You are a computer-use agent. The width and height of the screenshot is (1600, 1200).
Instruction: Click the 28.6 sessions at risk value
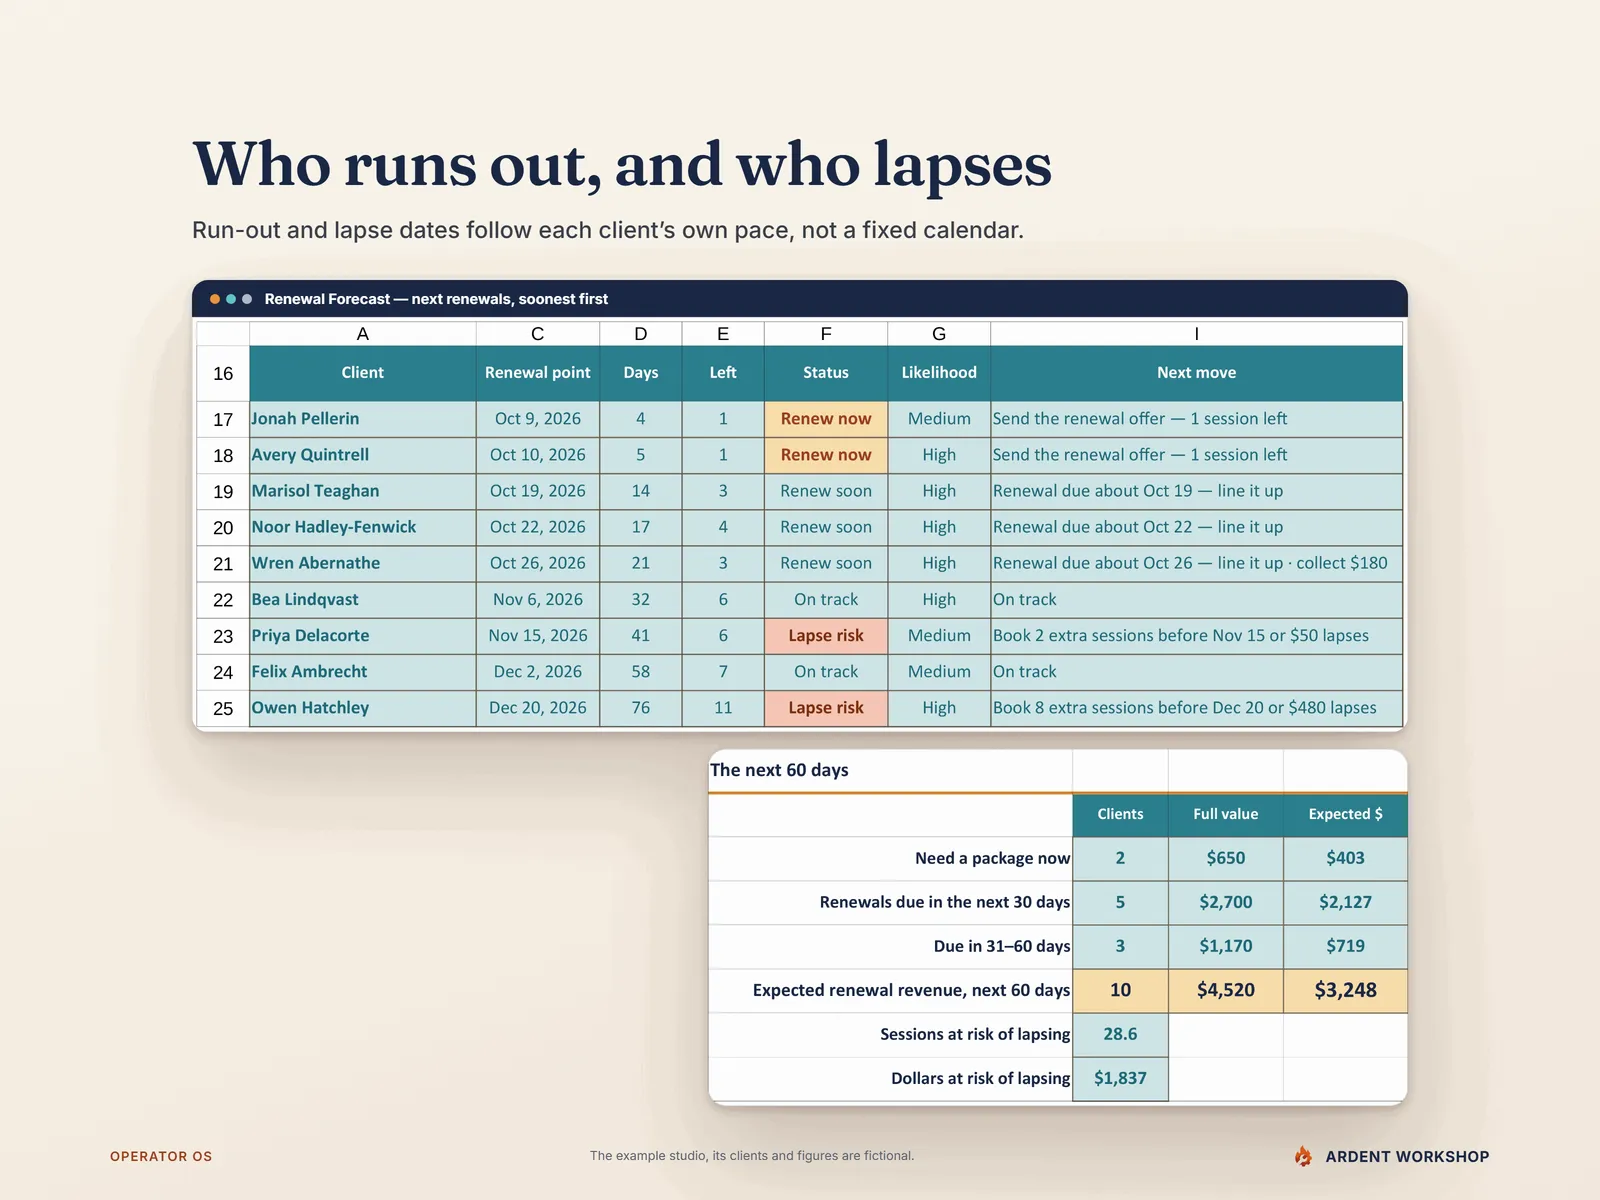1120,1034
